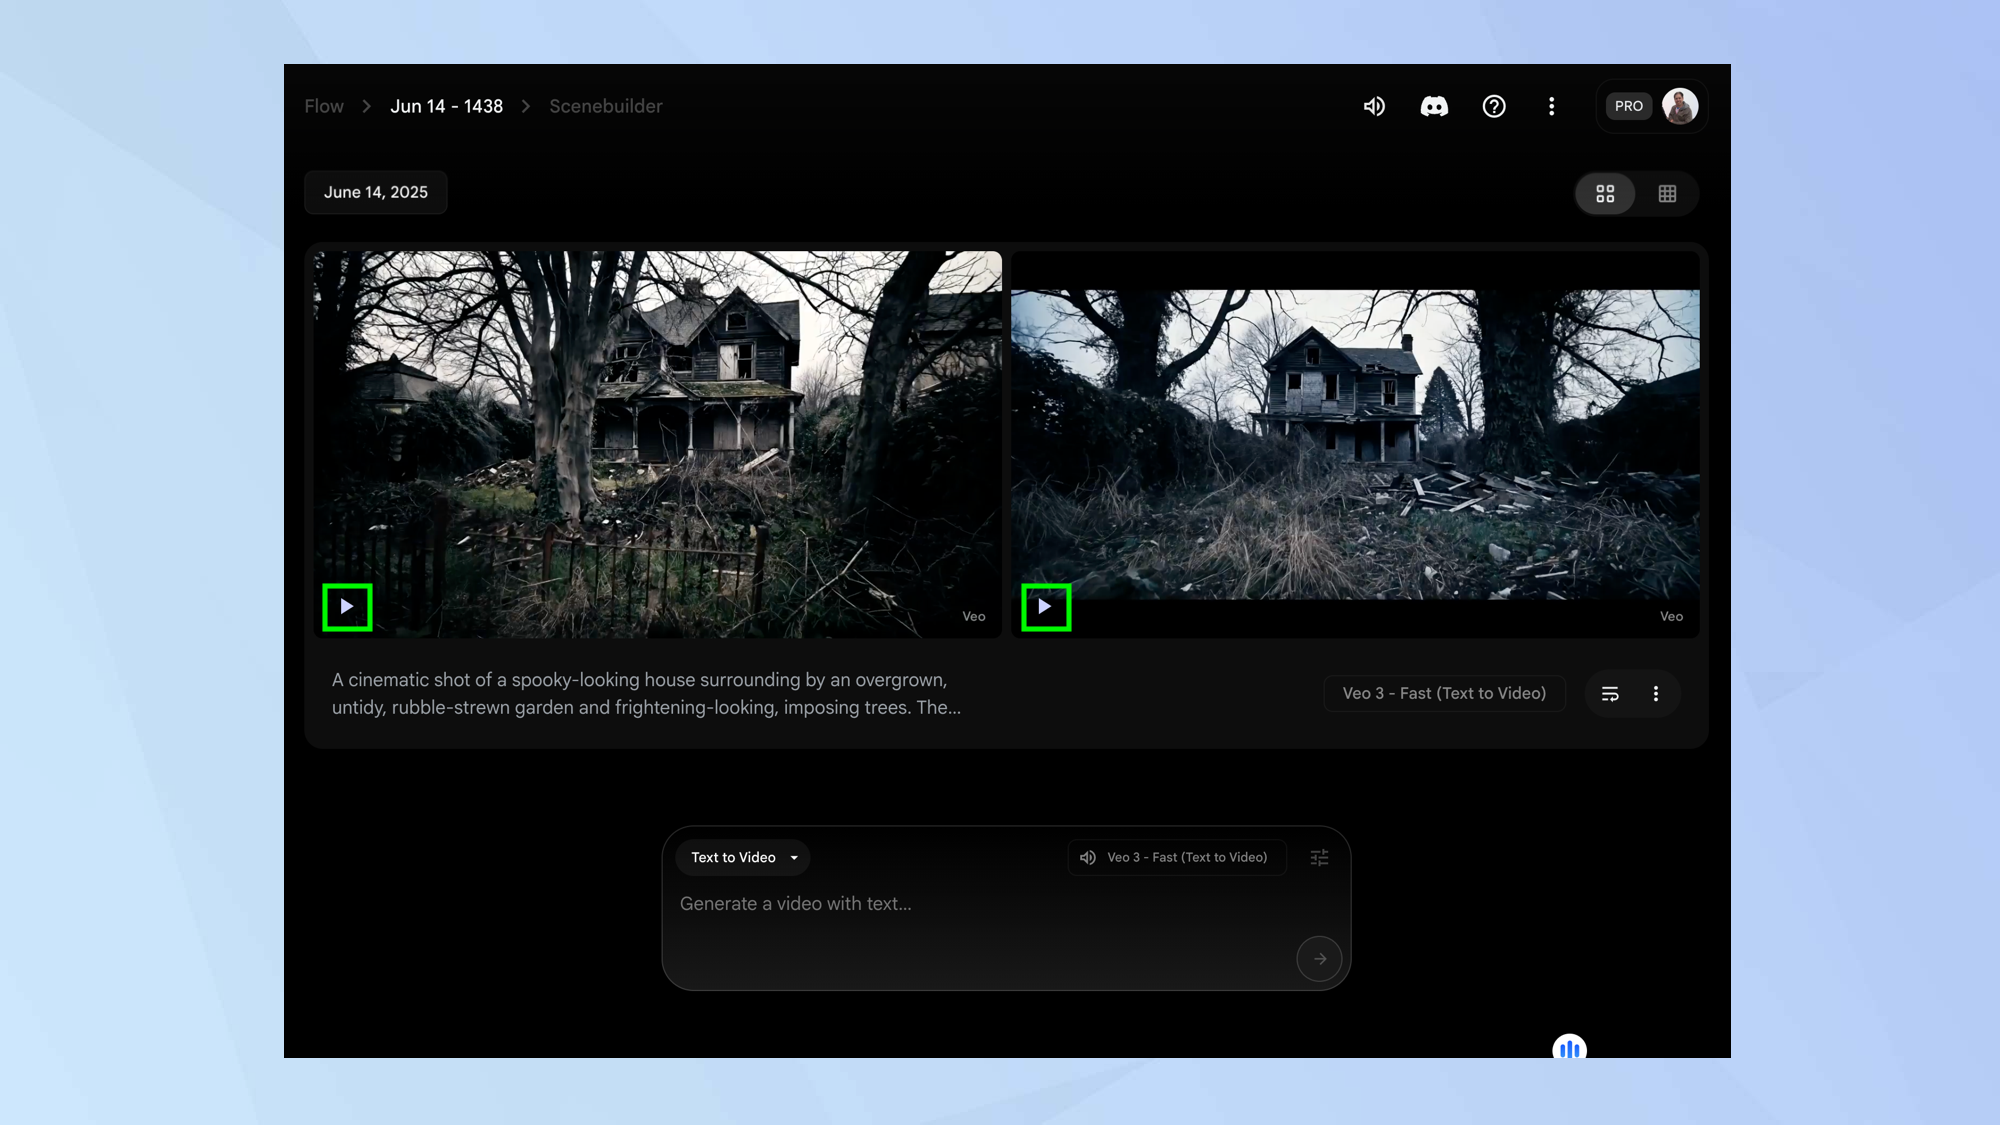Open the three-dot menu beside the prompt
2000x1125 pixels.
1655,694
